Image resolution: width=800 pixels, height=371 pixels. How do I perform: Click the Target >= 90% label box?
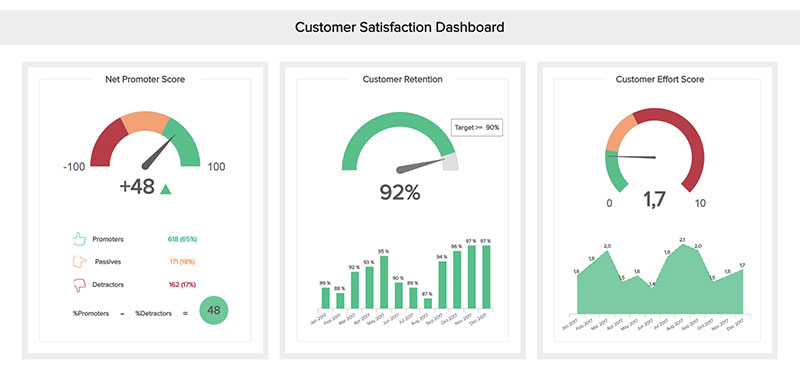coord(477,128)
